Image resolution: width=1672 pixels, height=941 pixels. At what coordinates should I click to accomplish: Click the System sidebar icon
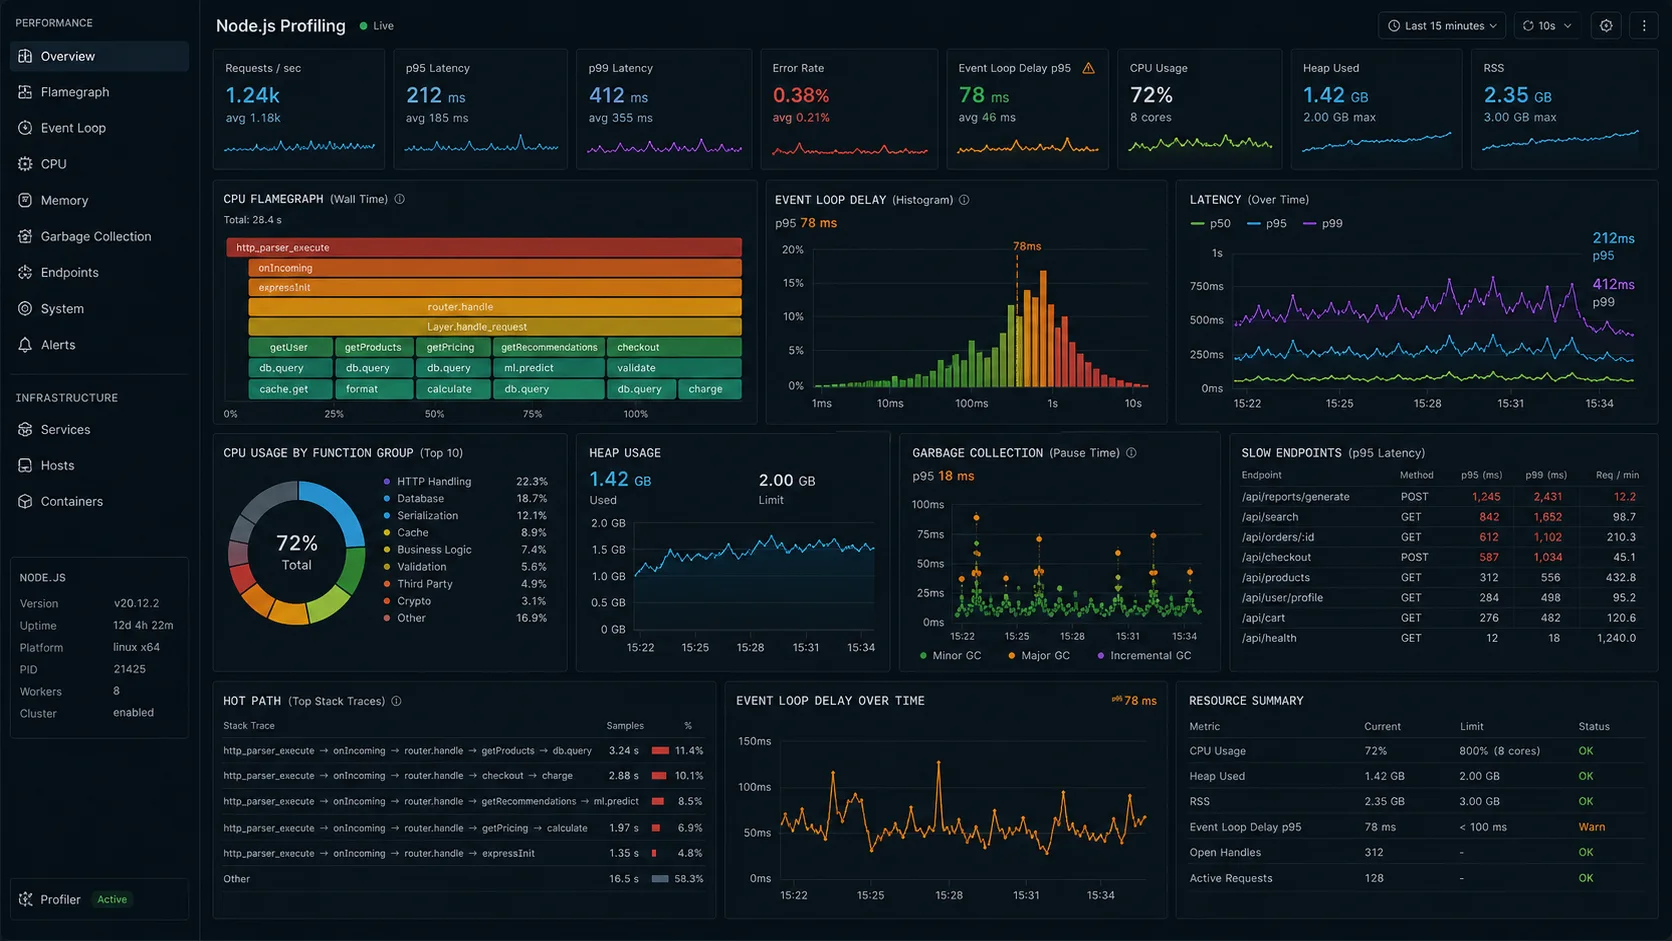pyautogui.click(x=25, y=309)
